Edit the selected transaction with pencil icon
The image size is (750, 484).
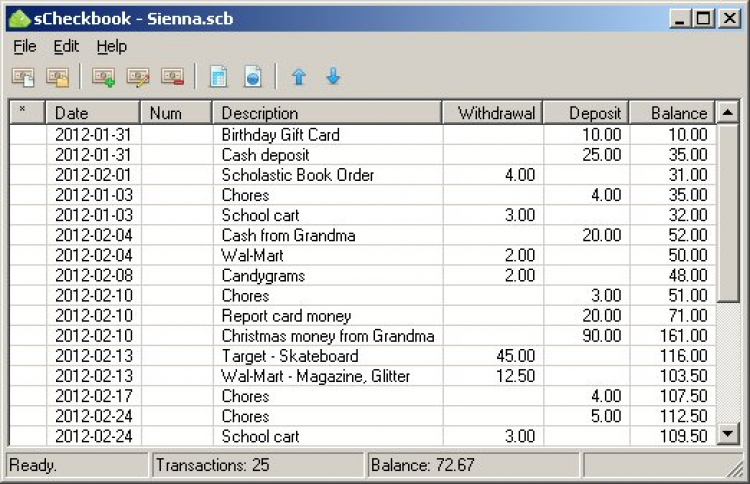coord(138,77)
